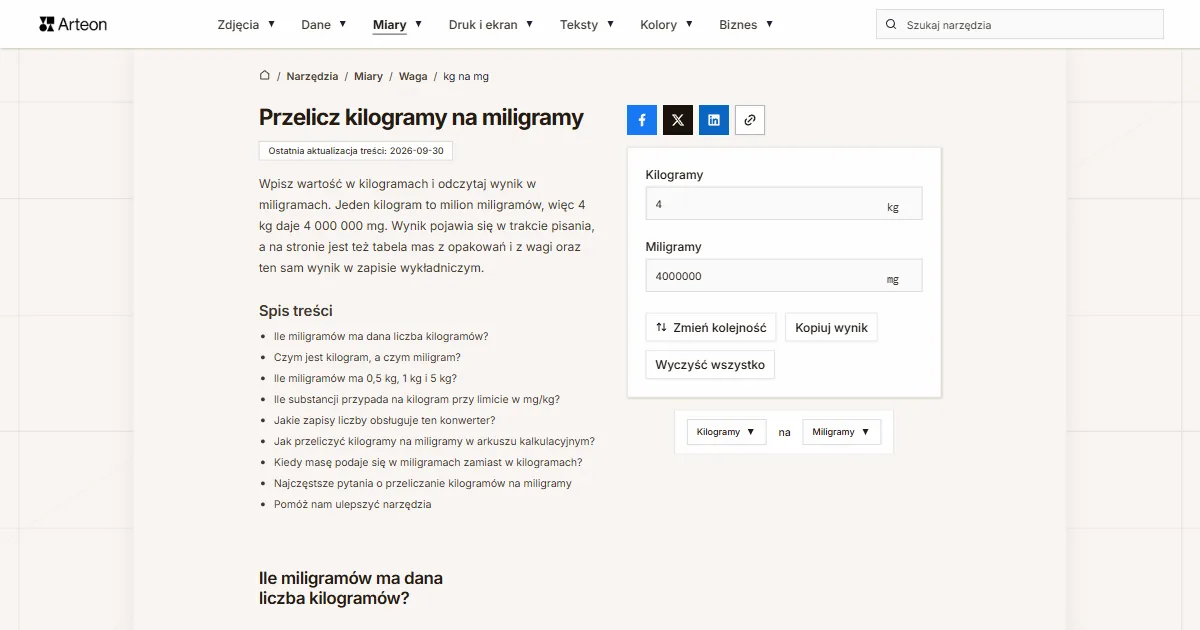Click Zmień kolejność button
Screen dimensions: 1200x630
pos(711,327)
